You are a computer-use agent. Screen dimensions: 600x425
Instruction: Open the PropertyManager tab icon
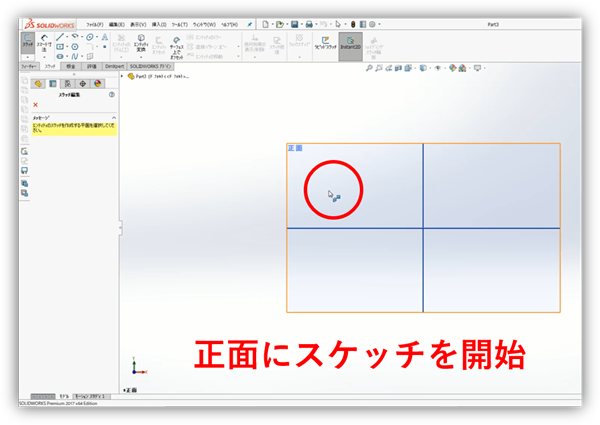coord(53,84)
